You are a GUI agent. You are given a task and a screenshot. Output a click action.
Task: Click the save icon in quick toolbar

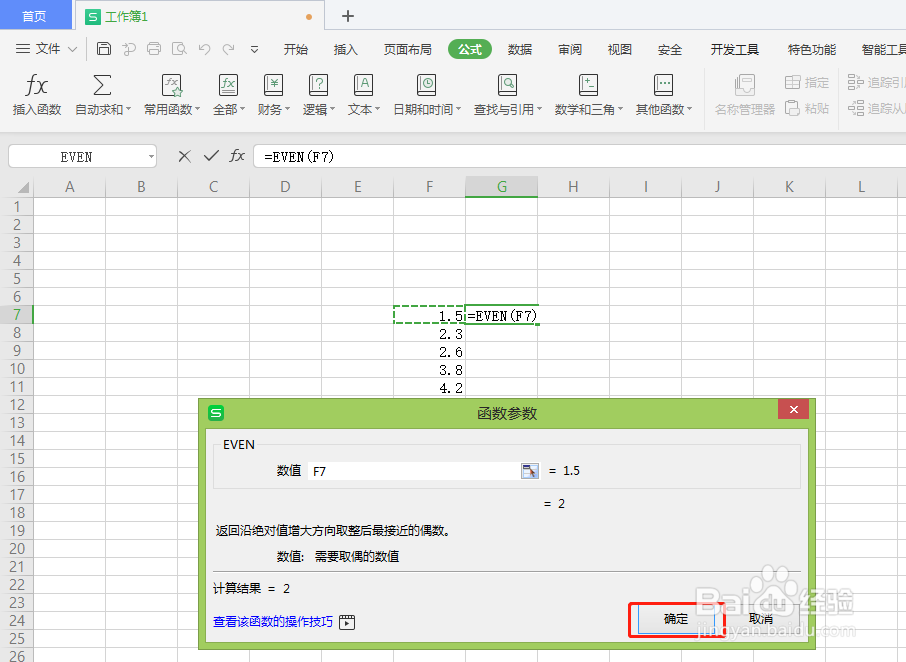click(x=104, y=49)
